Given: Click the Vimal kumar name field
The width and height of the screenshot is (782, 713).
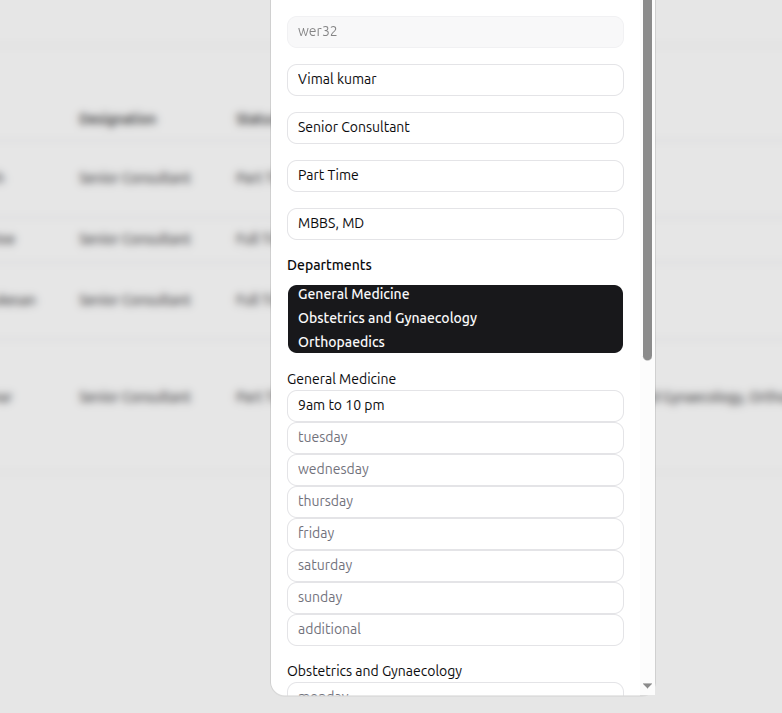Looking at the screenshot, I should point(455,80).
